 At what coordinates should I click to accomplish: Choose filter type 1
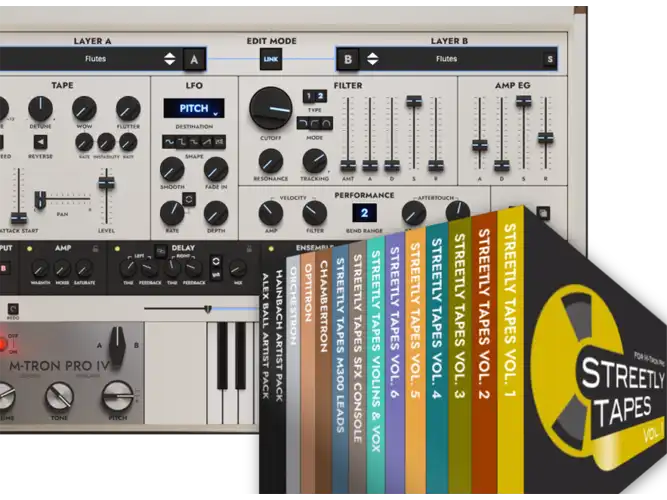(x=309, y=96)
